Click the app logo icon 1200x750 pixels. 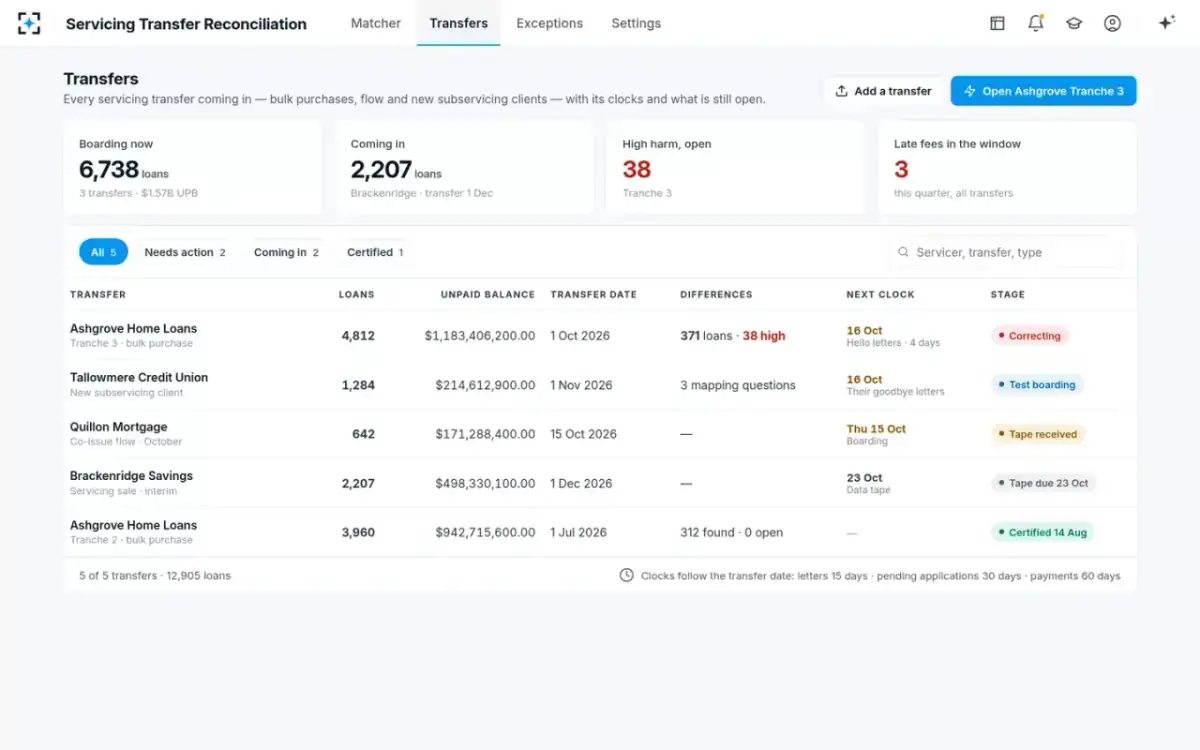pos(29,23)
